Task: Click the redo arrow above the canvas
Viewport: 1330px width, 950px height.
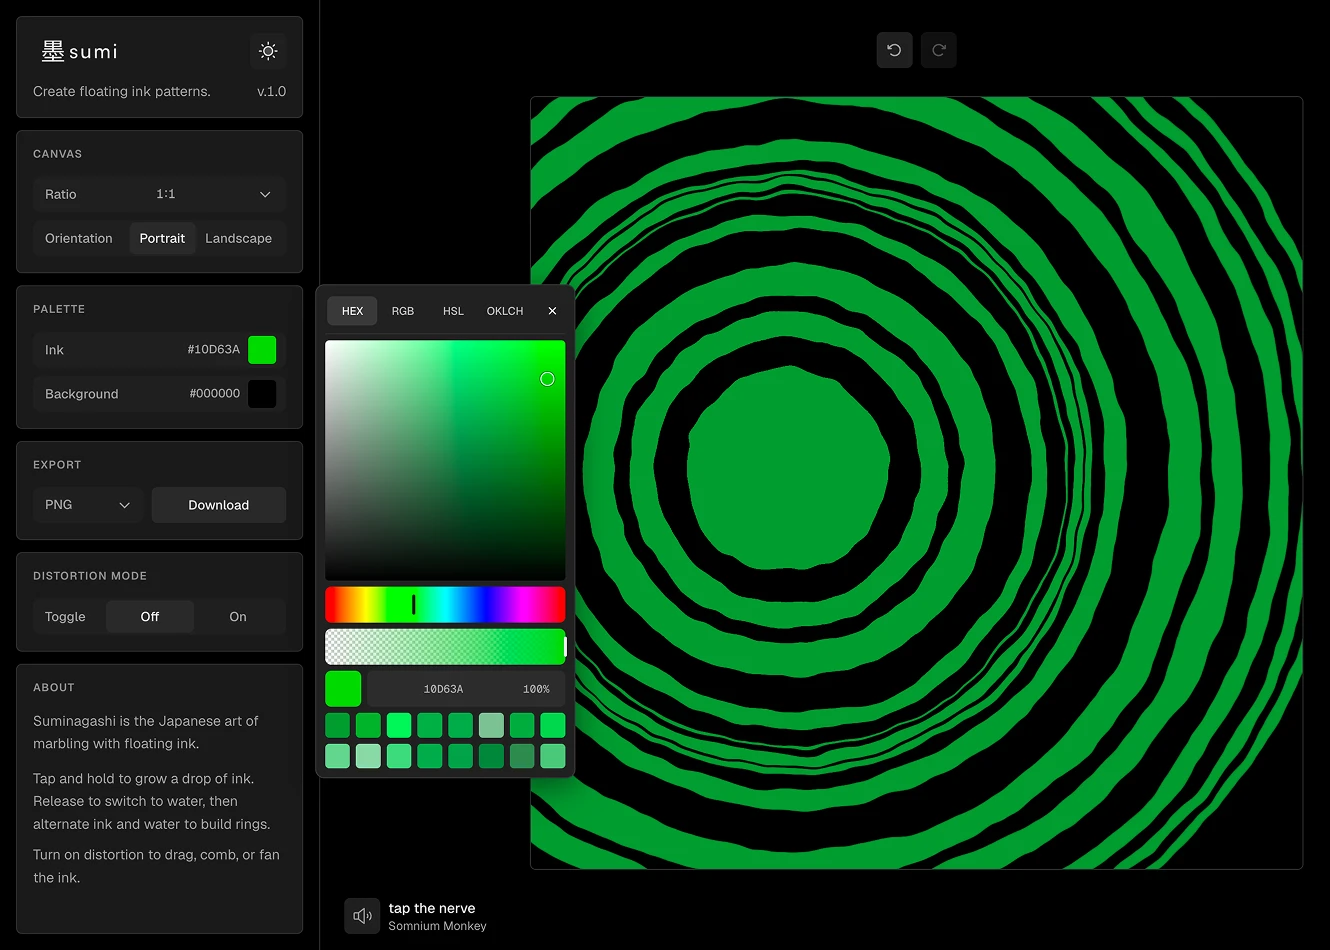Action: (x=938, y=50)
